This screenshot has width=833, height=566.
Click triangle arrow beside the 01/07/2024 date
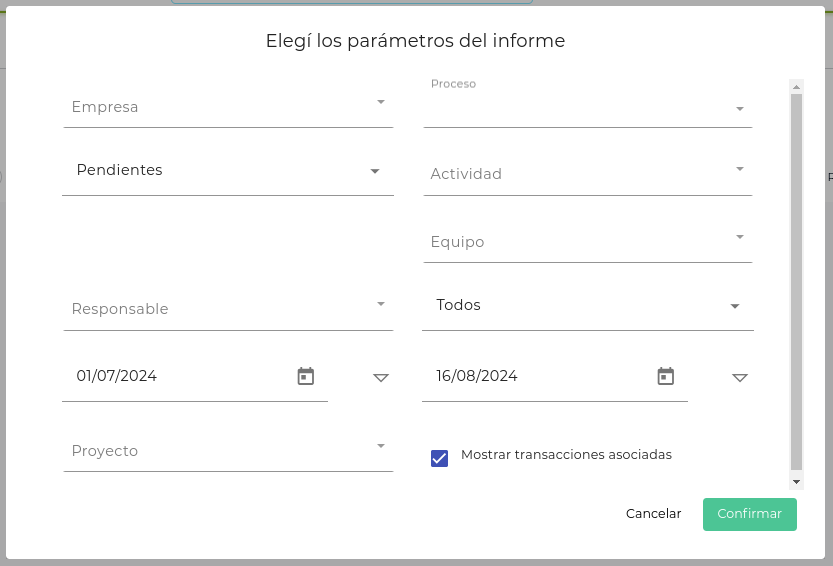[380, 378]
